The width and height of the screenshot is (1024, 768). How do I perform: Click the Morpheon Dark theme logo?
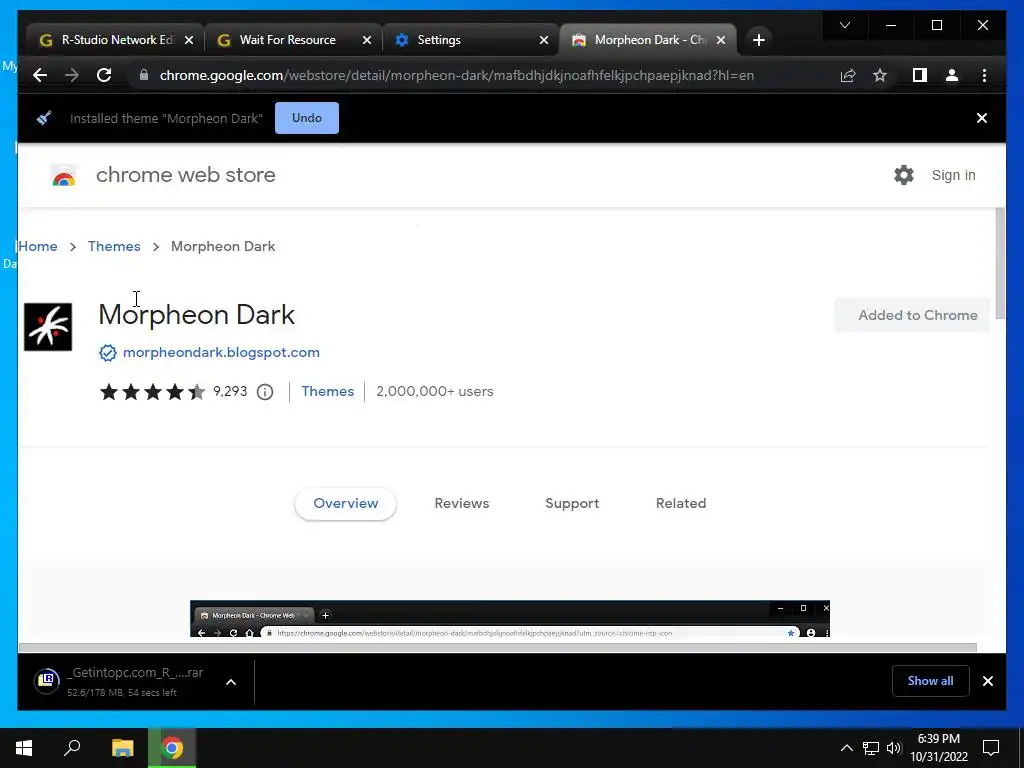(x=48, y=327)
